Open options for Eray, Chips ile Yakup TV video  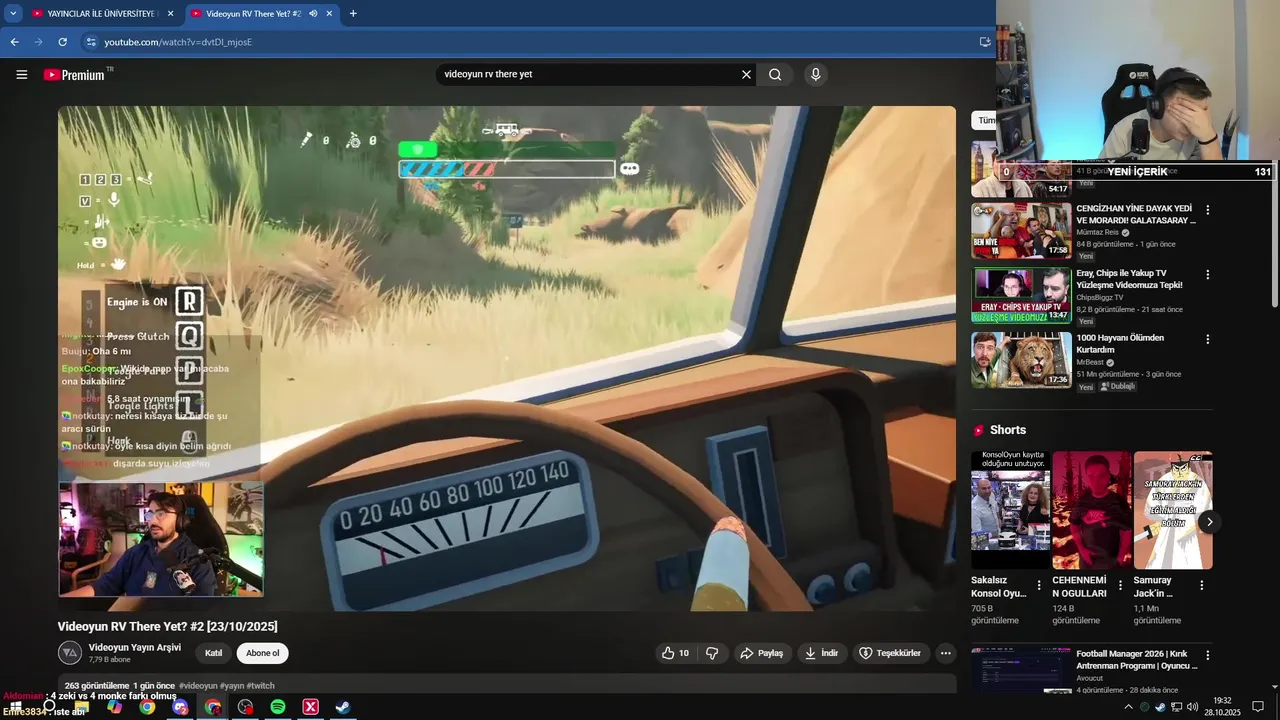[1207, 275]
